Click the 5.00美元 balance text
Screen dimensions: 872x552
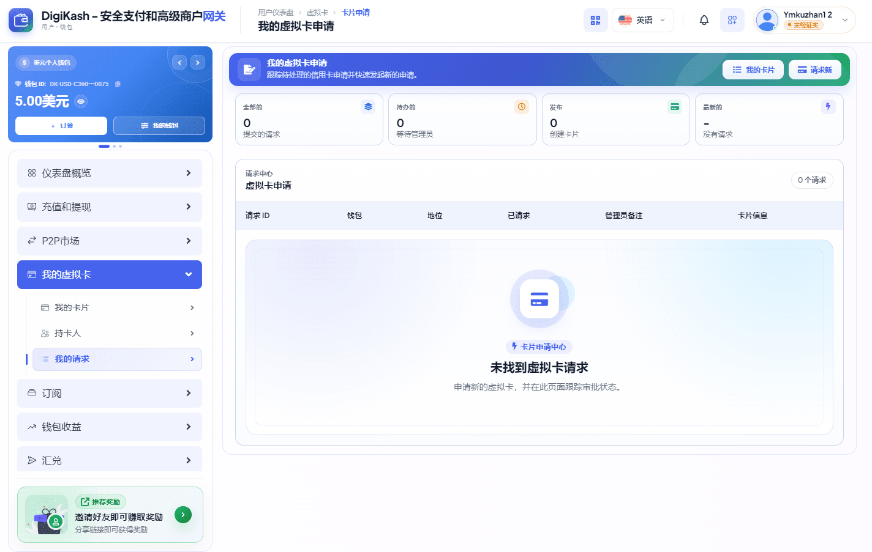pyautogui.click(x=42, y=101)
